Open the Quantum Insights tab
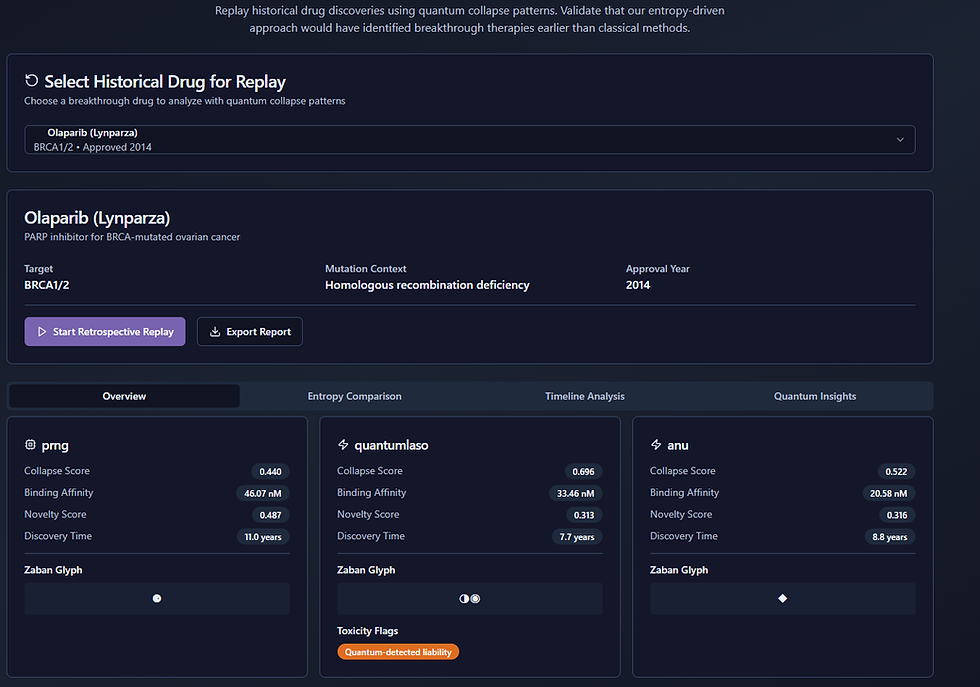The height and width of the screenshot is (687, 980). [x=815, y=396]
